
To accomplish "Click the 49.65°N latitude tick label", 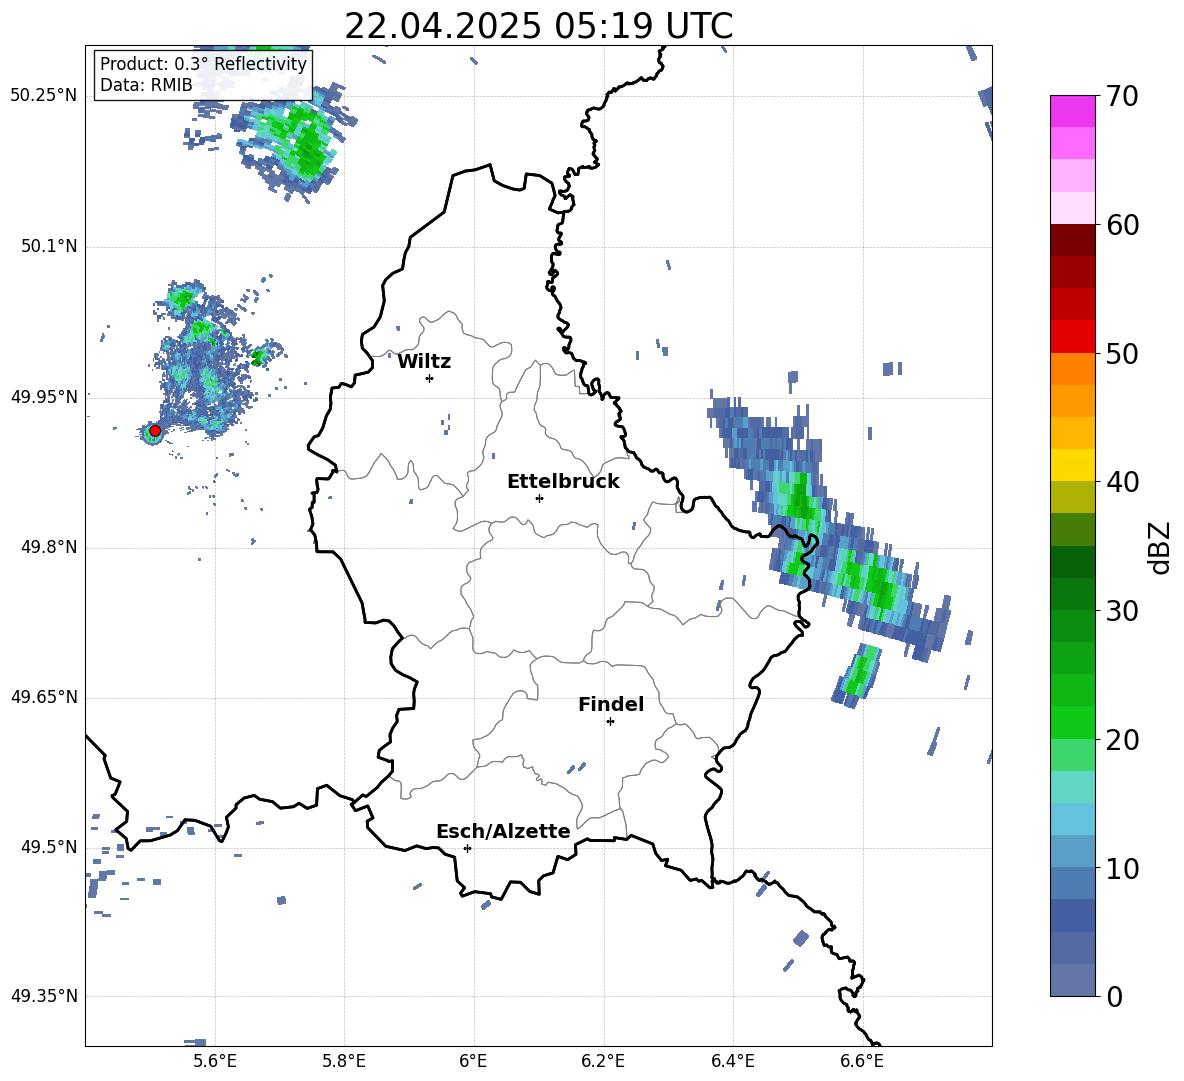I will (44, 697).
